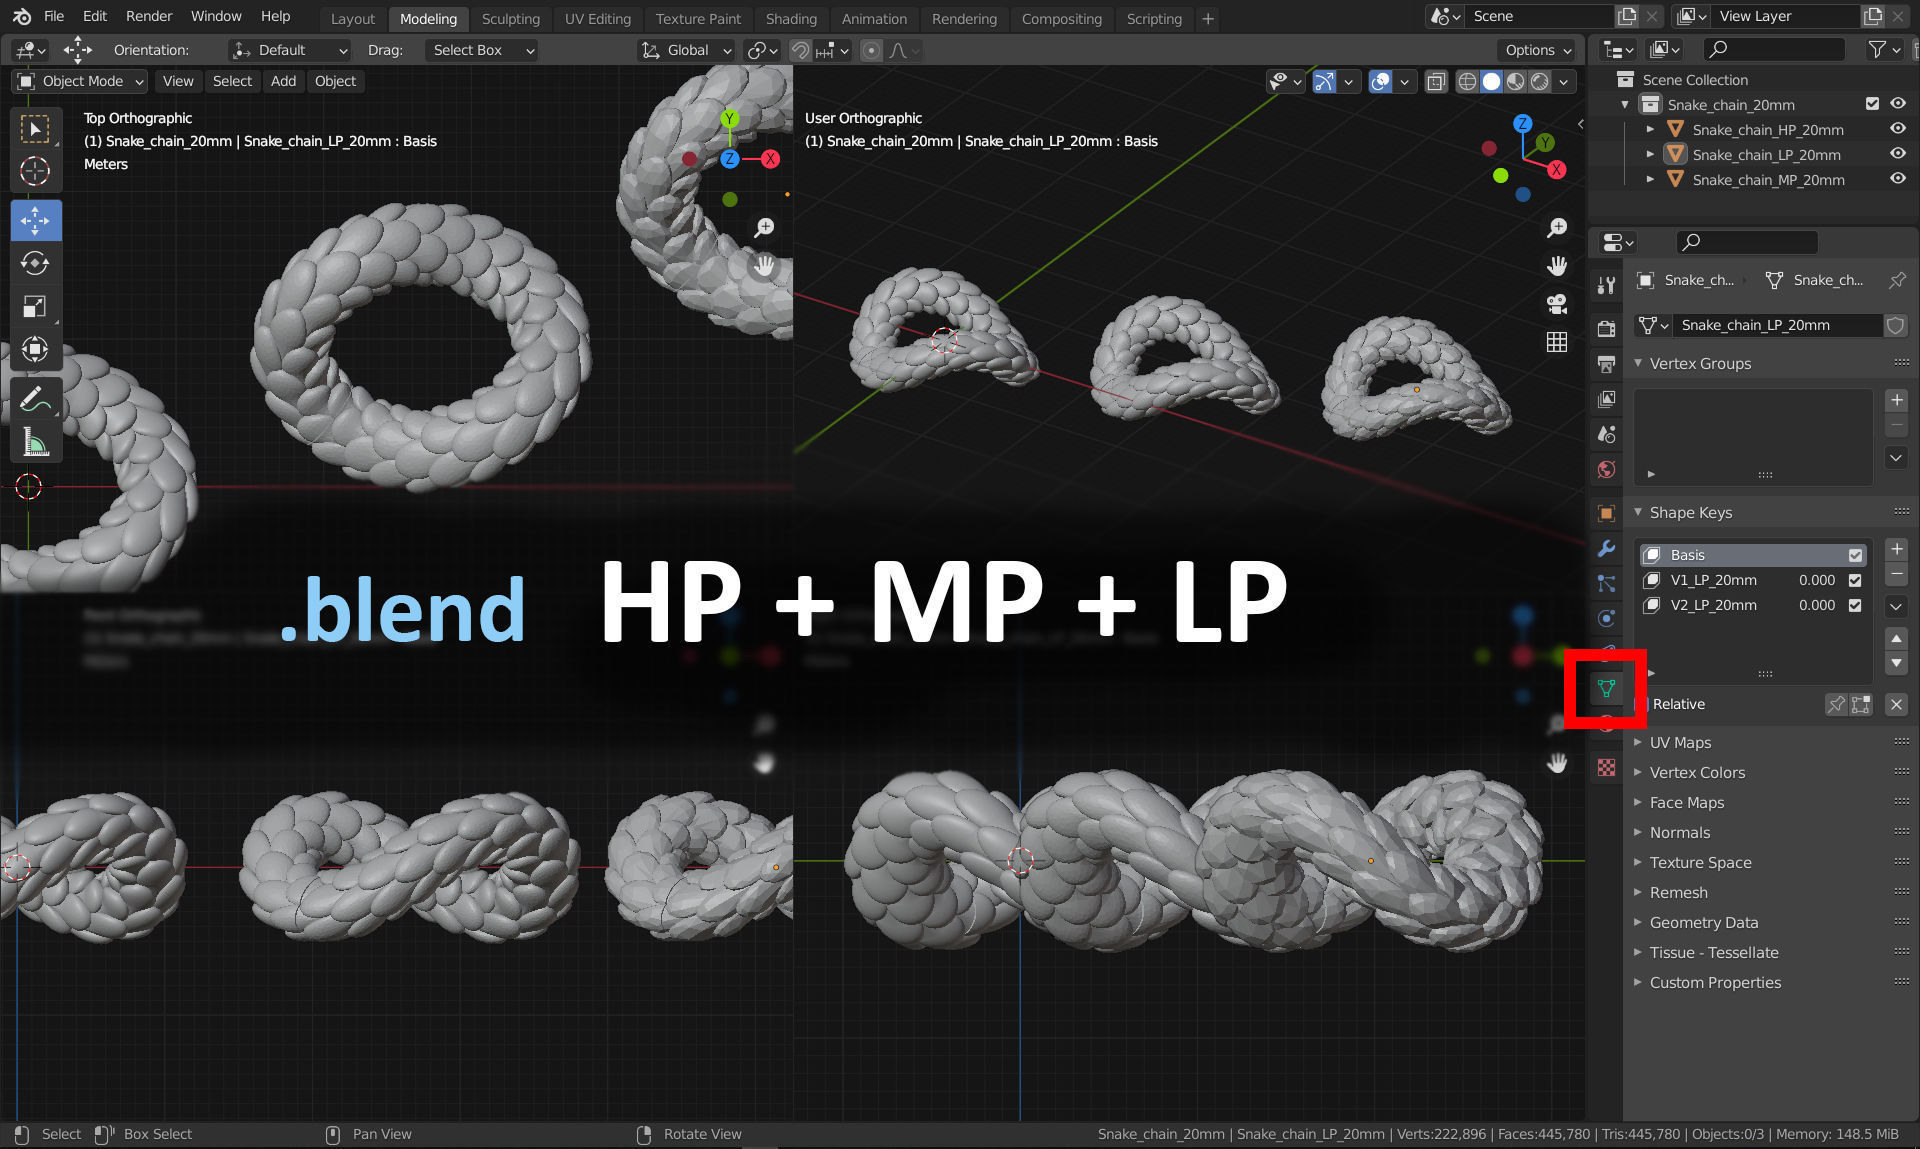The height and width of the screenshot is (1149, 1920).
Task: Open the Render Properties tab
Action: tap(1607, 327)
